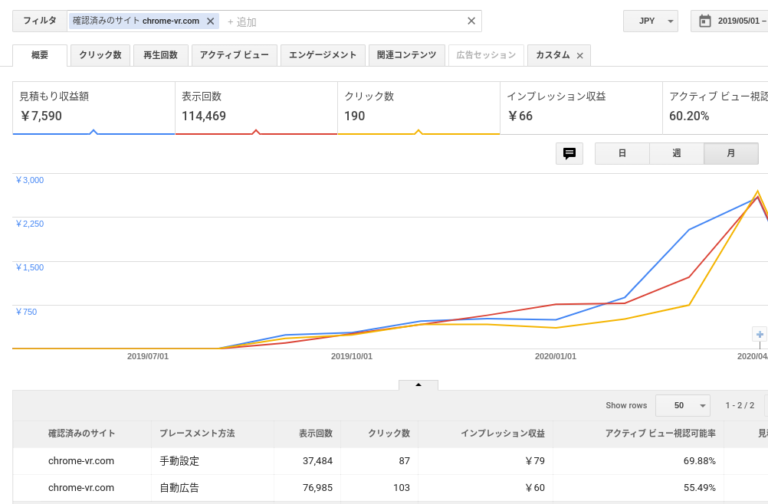
Task: Click the 1 - 2 / 2 pagination text
Action: 740,406
